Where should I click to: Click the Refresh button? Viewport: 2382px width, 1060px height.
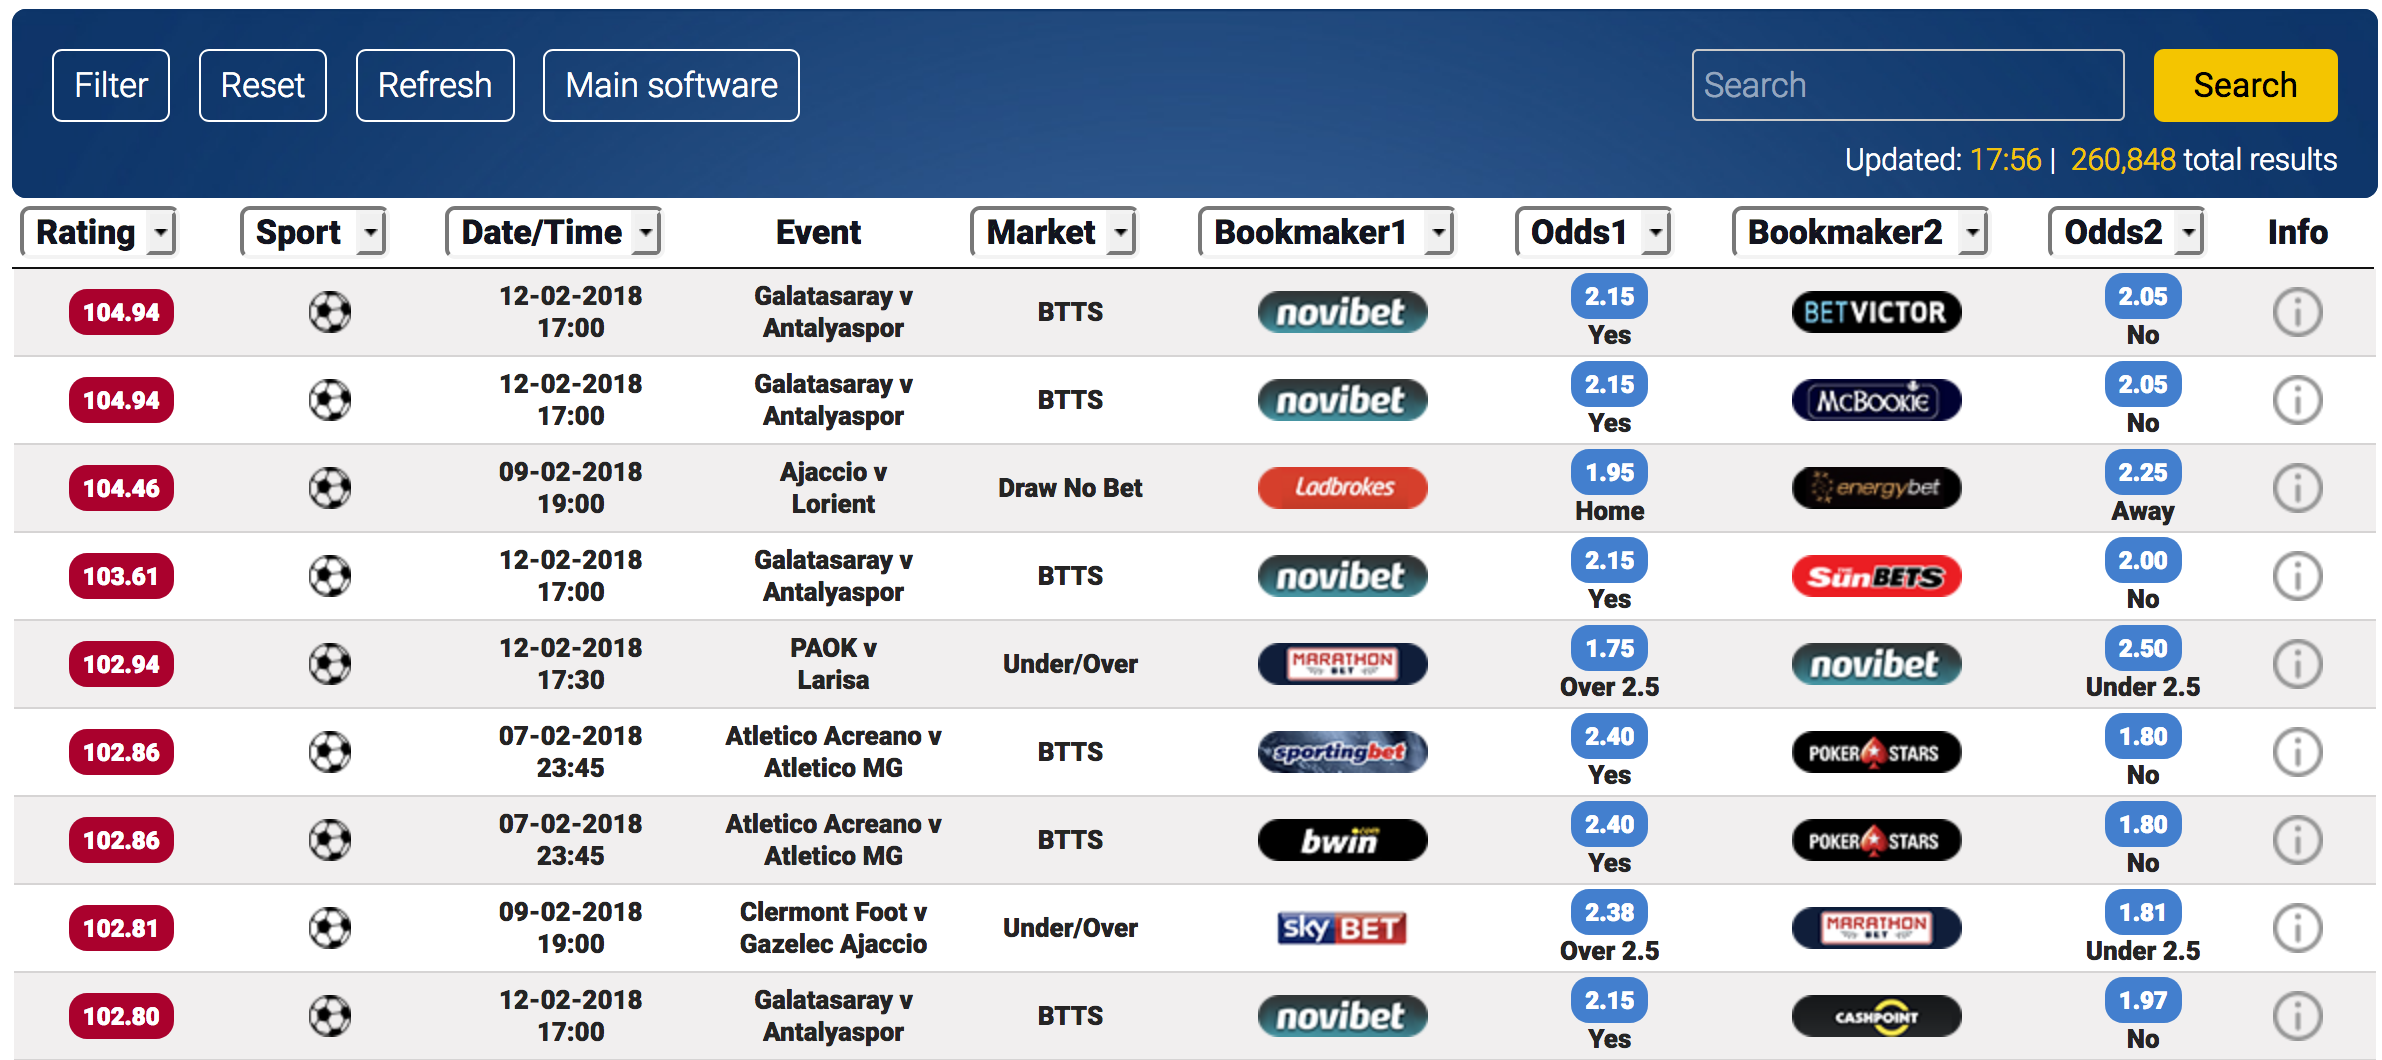(x=435, y=85)
